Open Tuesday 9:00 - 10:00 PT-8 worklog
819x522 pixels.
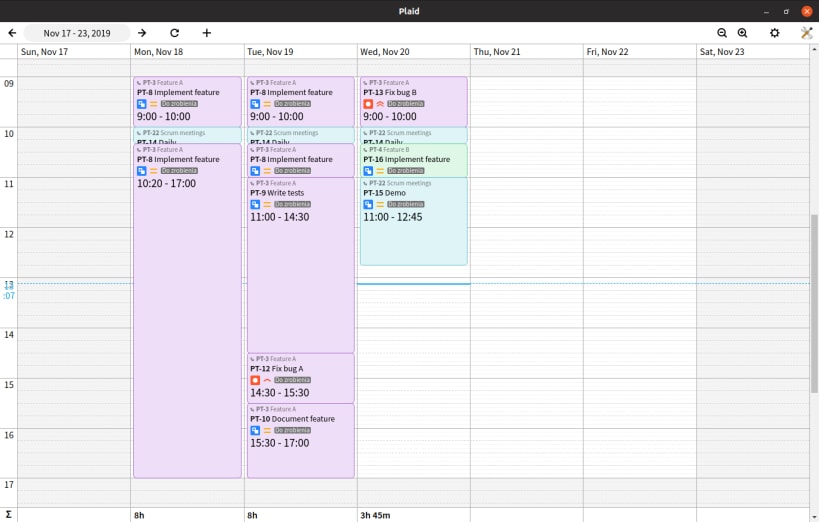point(300,102)
